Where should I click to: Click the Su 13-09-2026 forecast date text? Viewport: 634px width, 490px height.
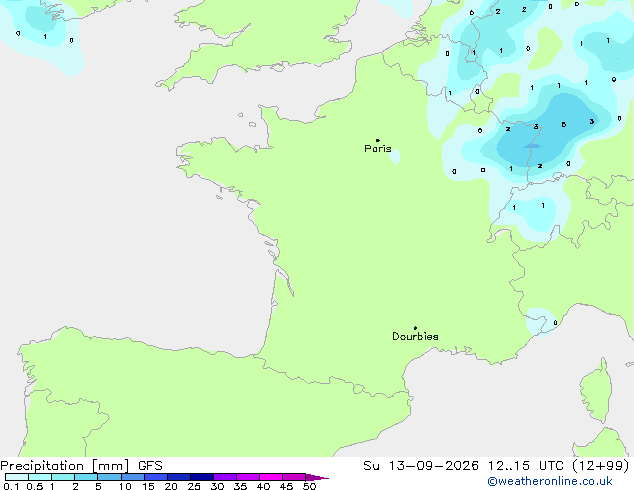coord(421,465)
